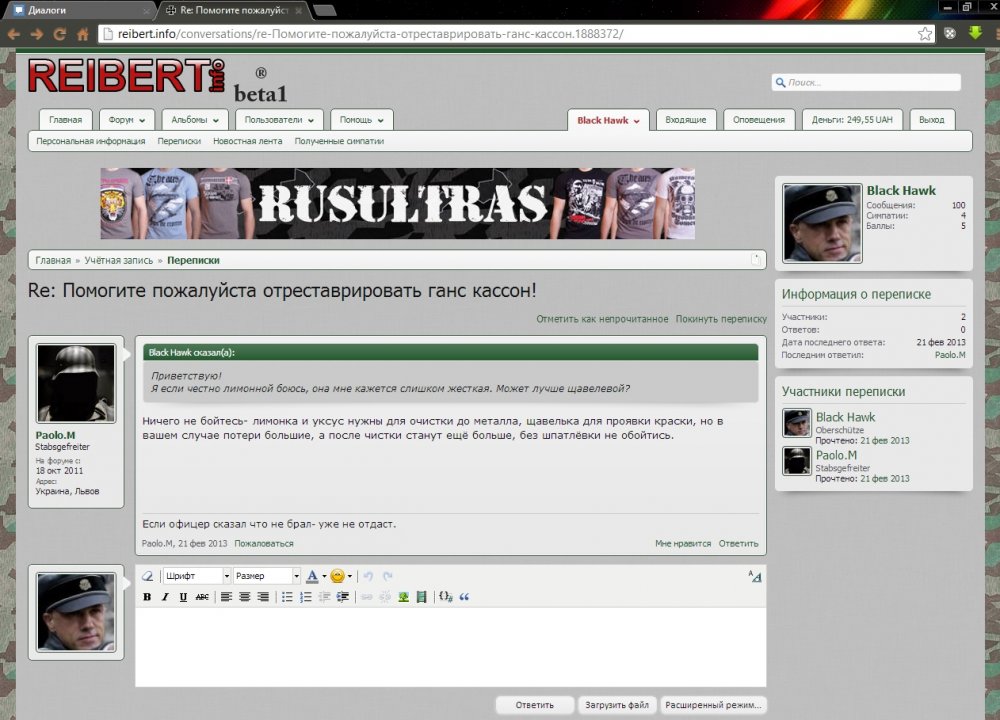Viewport: 1000px width, 720px height.
Task: Expand the Пользователи menu
Action: click(279, 120)
